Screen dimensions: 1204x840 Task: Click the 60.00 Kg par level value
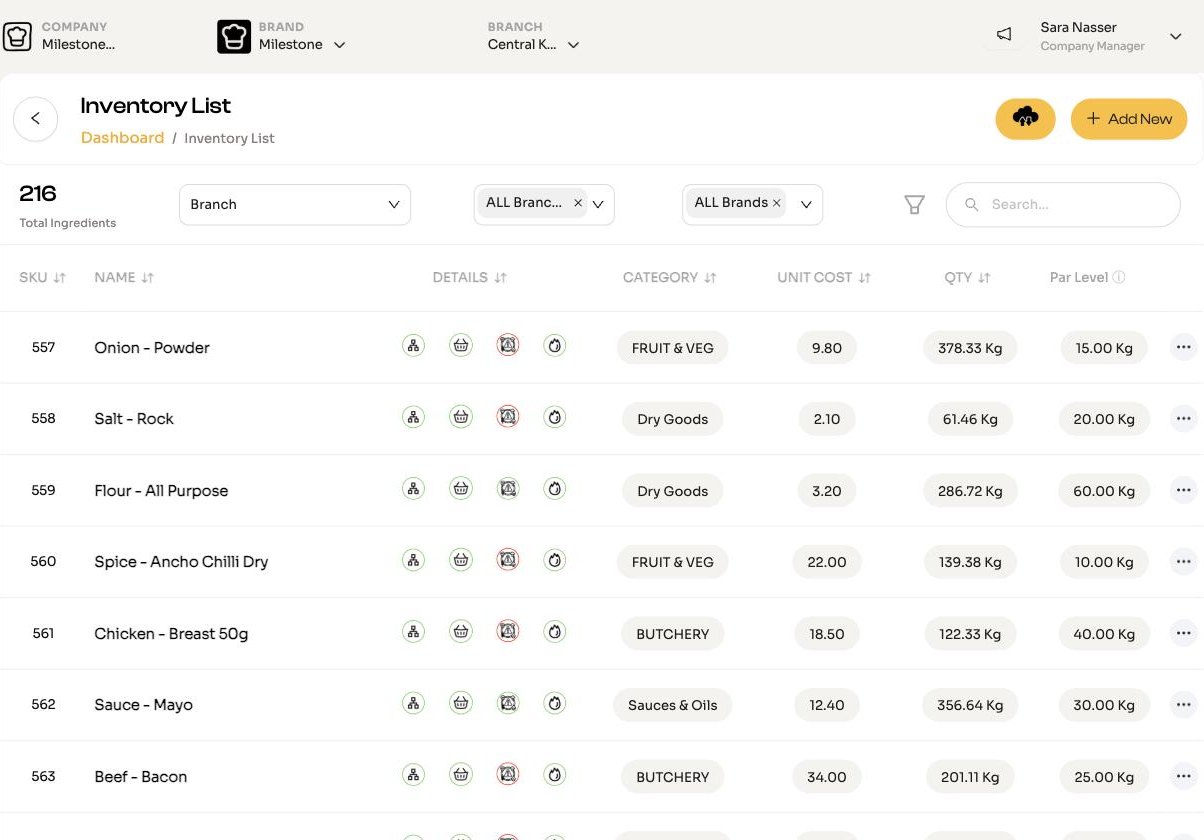pyautogui.click(x=1104, y=491)
